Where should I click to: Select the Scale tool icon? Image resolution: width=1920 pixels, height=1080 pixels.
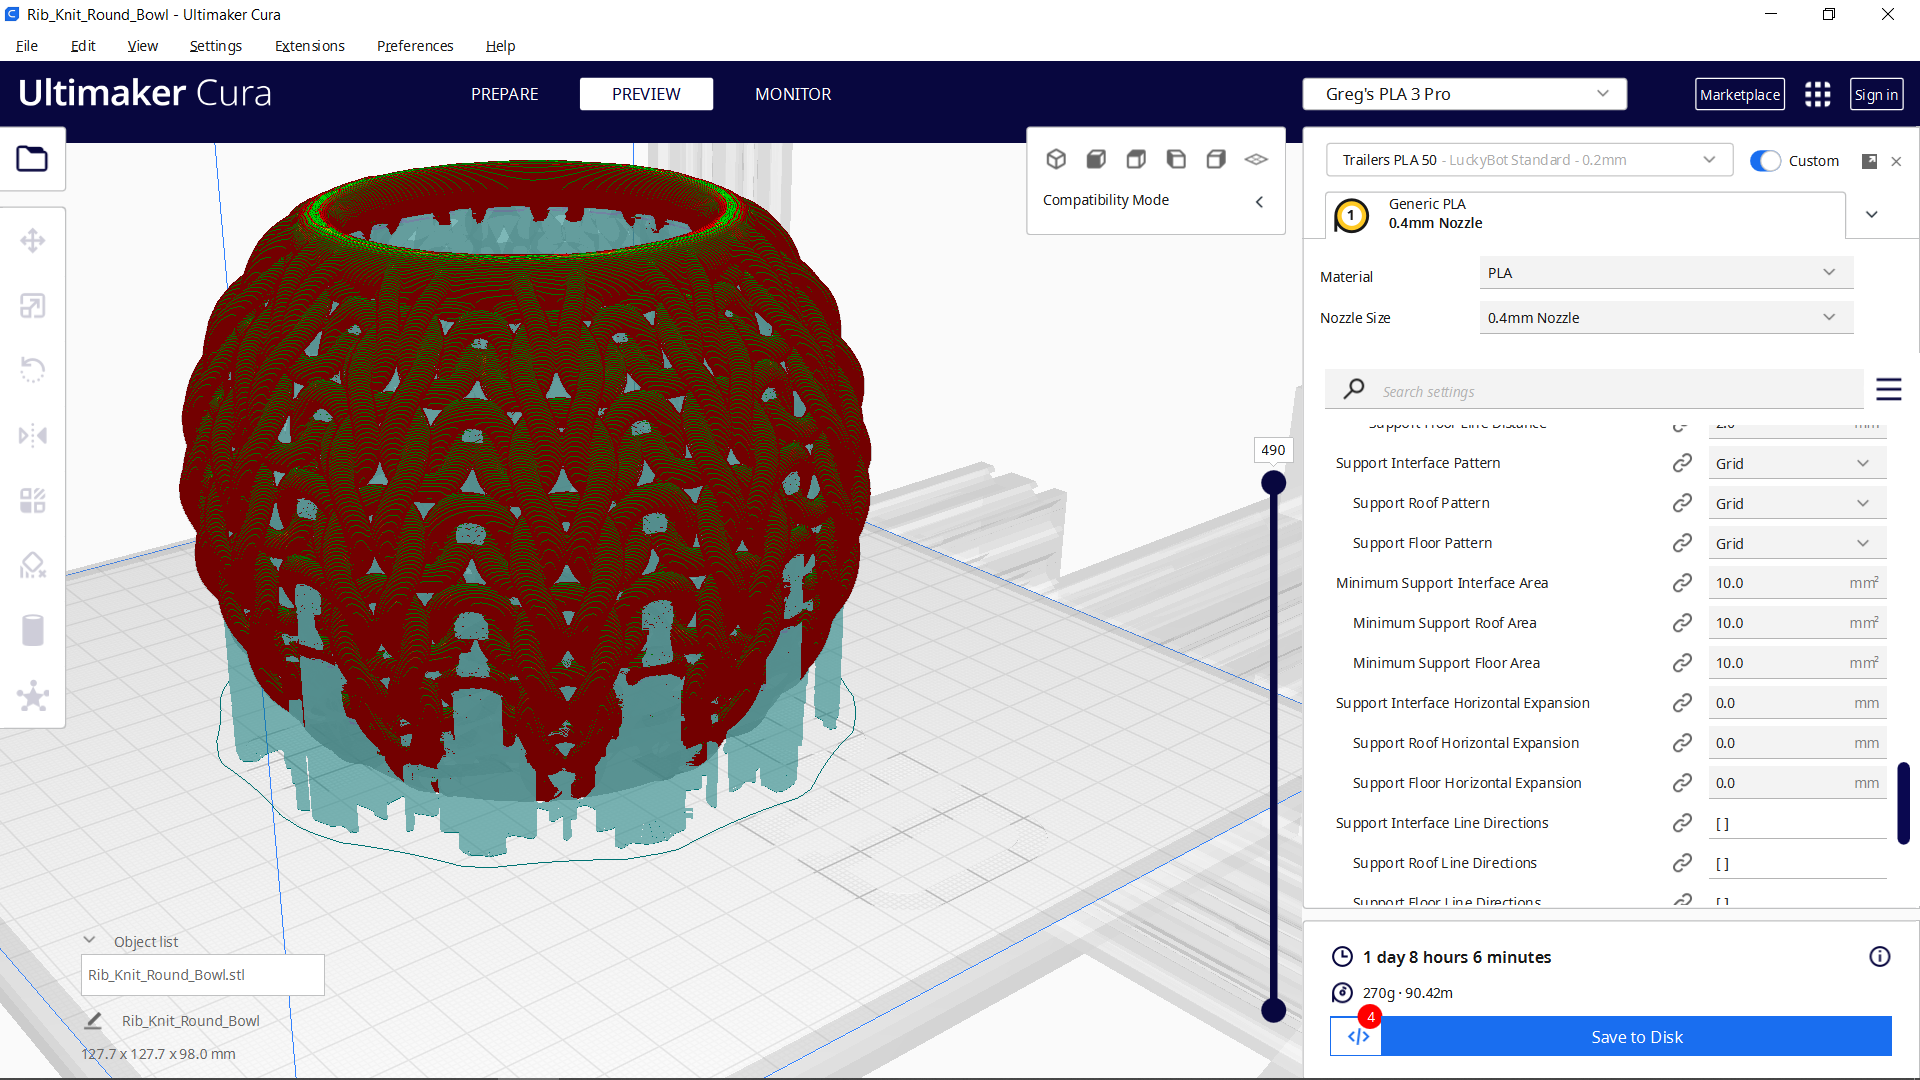point(32,306)
